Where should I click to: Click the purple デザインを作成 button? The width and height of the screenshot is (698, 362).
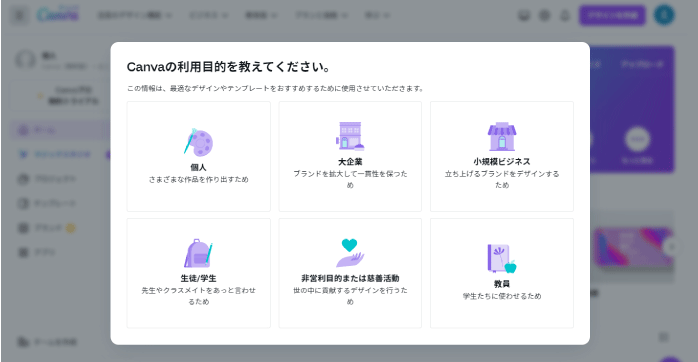coord(613,15)
